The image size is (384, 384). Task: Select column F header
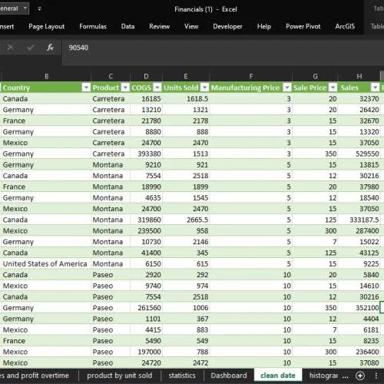click(251, 76)
